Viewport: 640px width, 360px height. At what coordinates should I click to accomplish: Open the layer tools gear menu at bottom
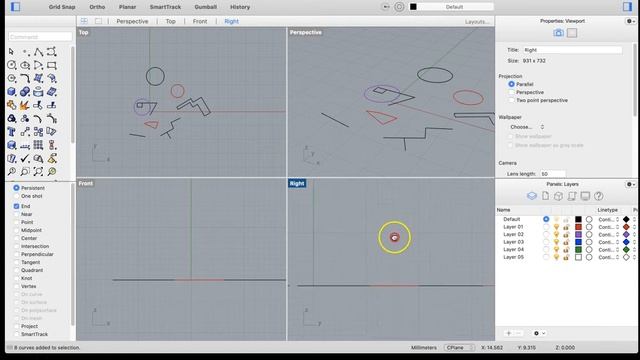click(x=539, y=333)
